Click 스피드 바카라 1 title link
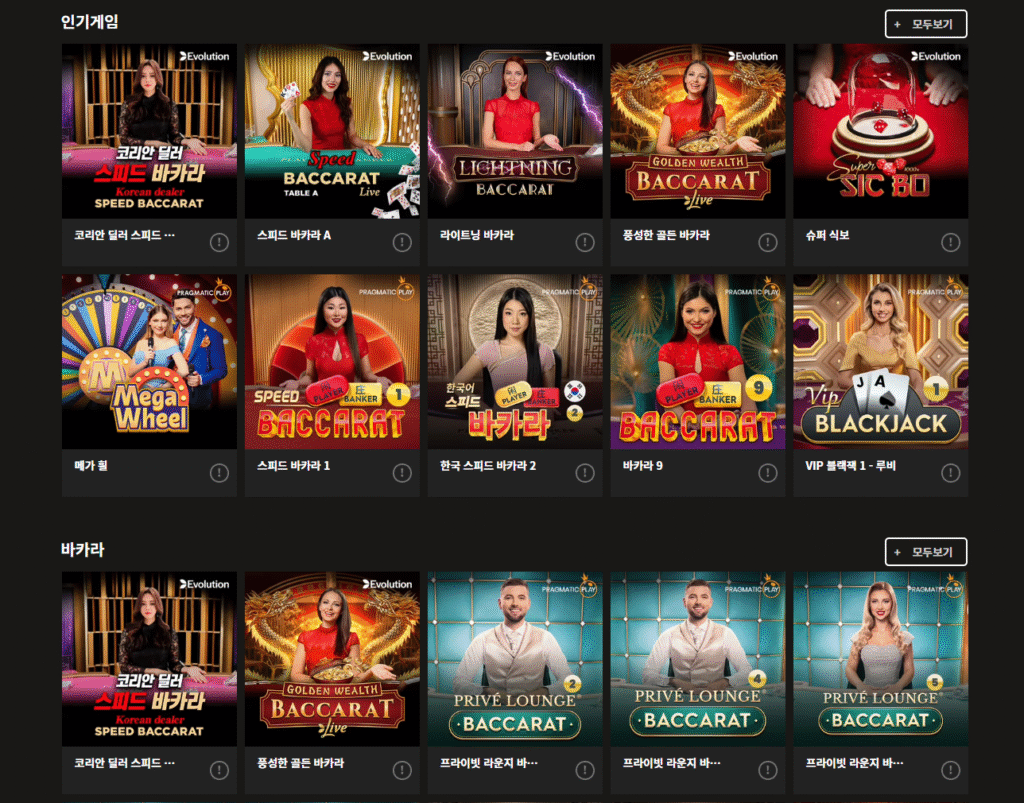Viewport: 1024px width, 803px height. [293, 465]
